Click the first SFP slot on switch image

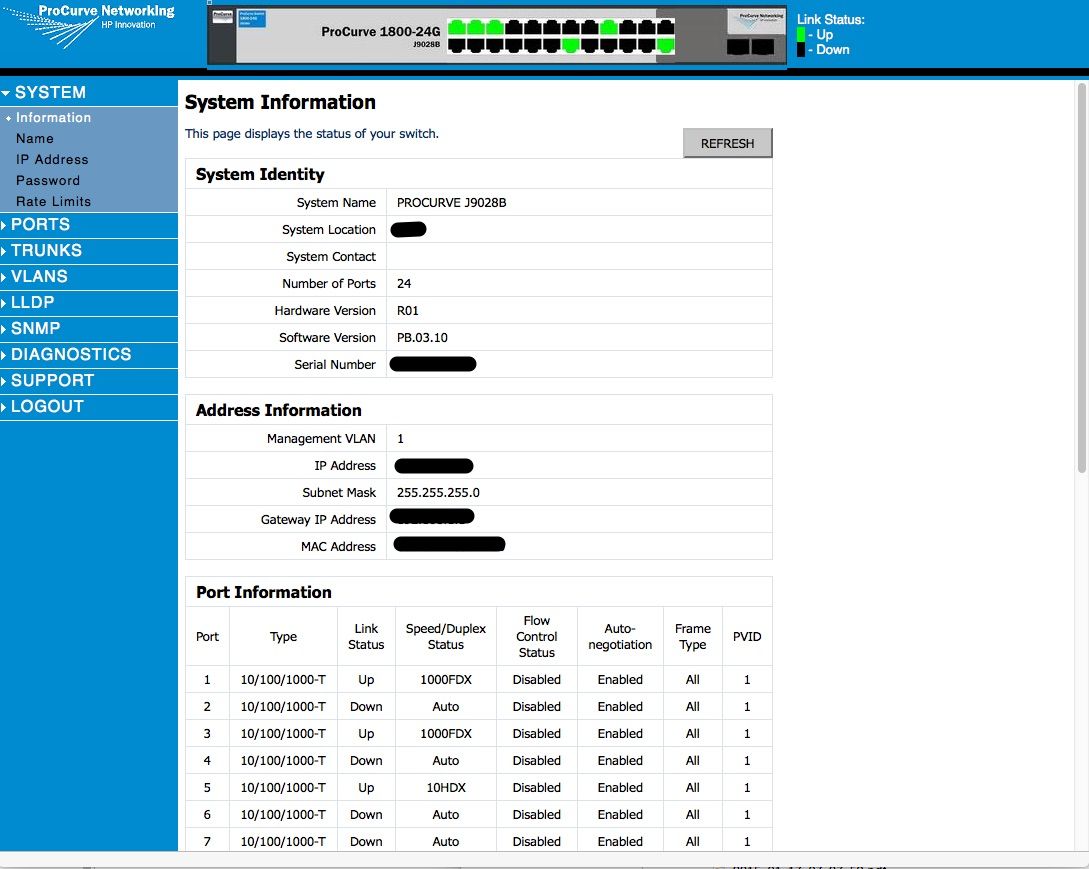pyautogui.click(x=738, y=47)
